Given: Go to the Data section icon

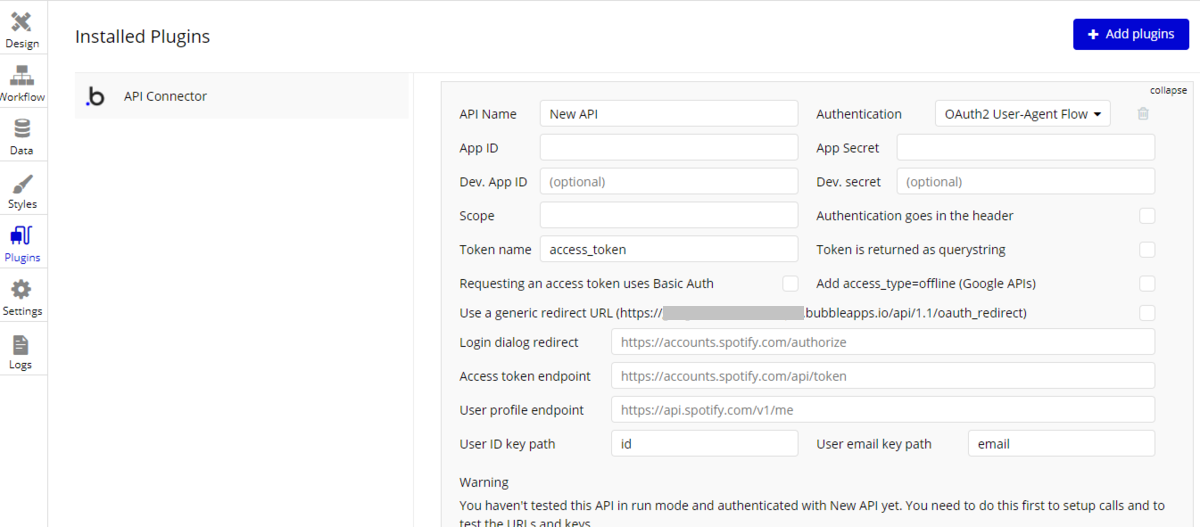Looking at the screenshot, I should [21, 129].
